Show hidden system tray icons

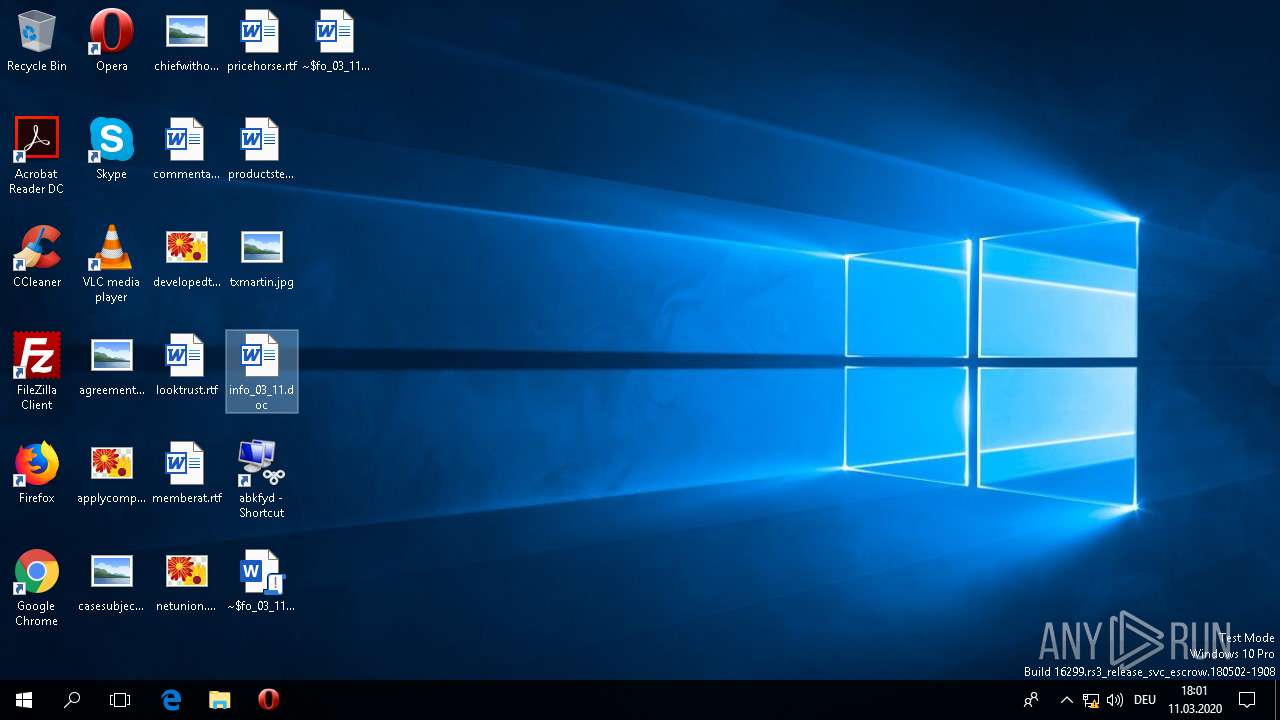click(x=1066, y=700)
